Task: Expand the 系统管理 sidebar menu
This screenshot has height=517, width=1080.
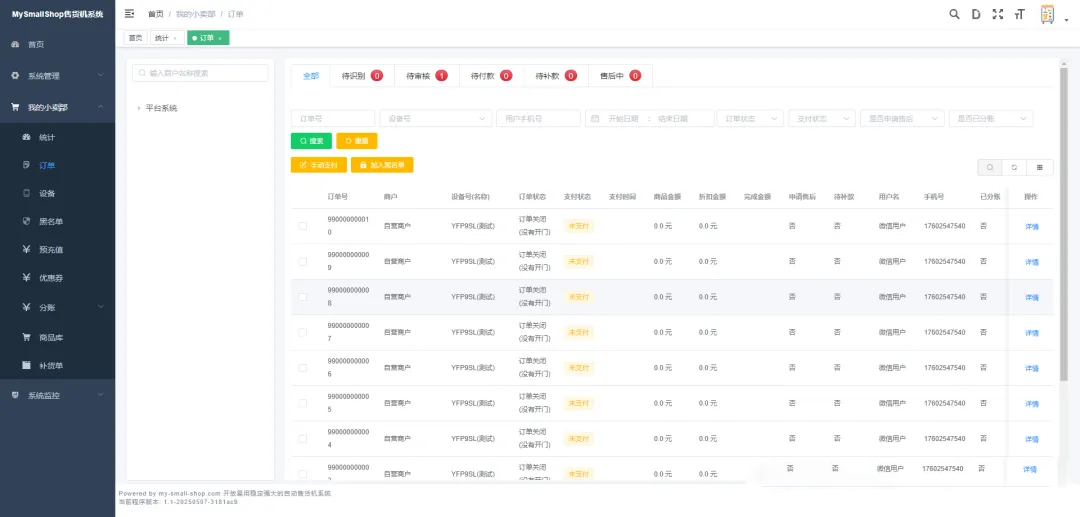Action: (x=101, y=76)
